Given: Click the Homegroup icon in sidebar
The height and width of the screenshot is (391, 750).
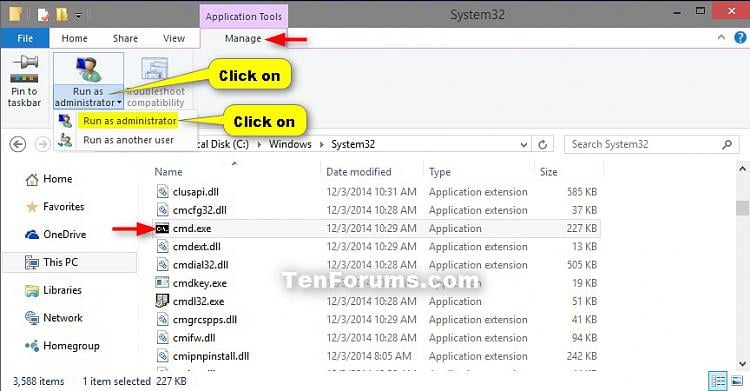Looking at the screenshot, I should click(x=32, y=346).
